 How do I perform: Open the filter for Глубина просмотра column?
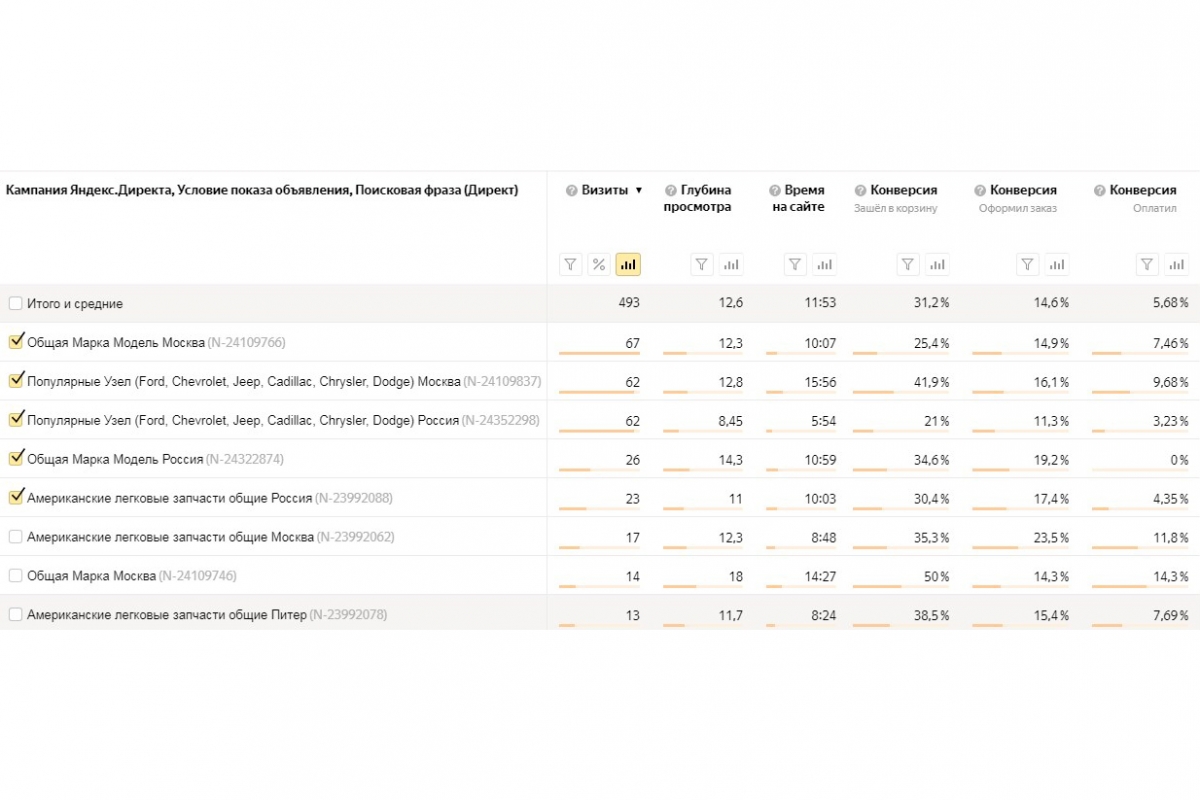703,265
